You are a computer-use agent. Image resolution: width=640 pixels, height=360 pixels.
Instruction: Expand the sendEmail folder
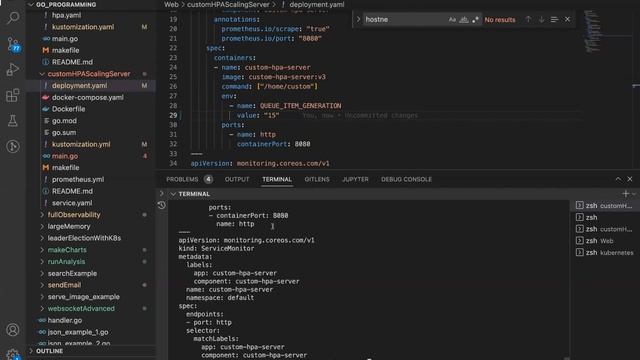(64, 285)
